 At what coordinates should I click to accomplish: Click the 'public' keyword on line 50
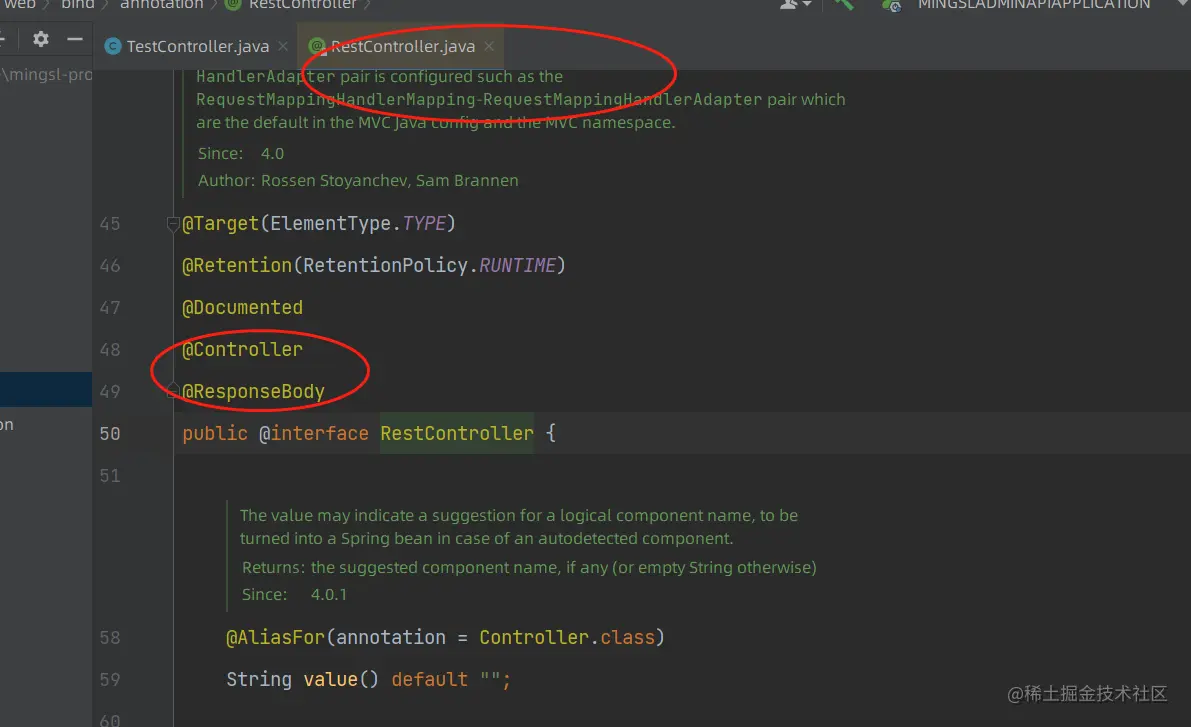215,433
